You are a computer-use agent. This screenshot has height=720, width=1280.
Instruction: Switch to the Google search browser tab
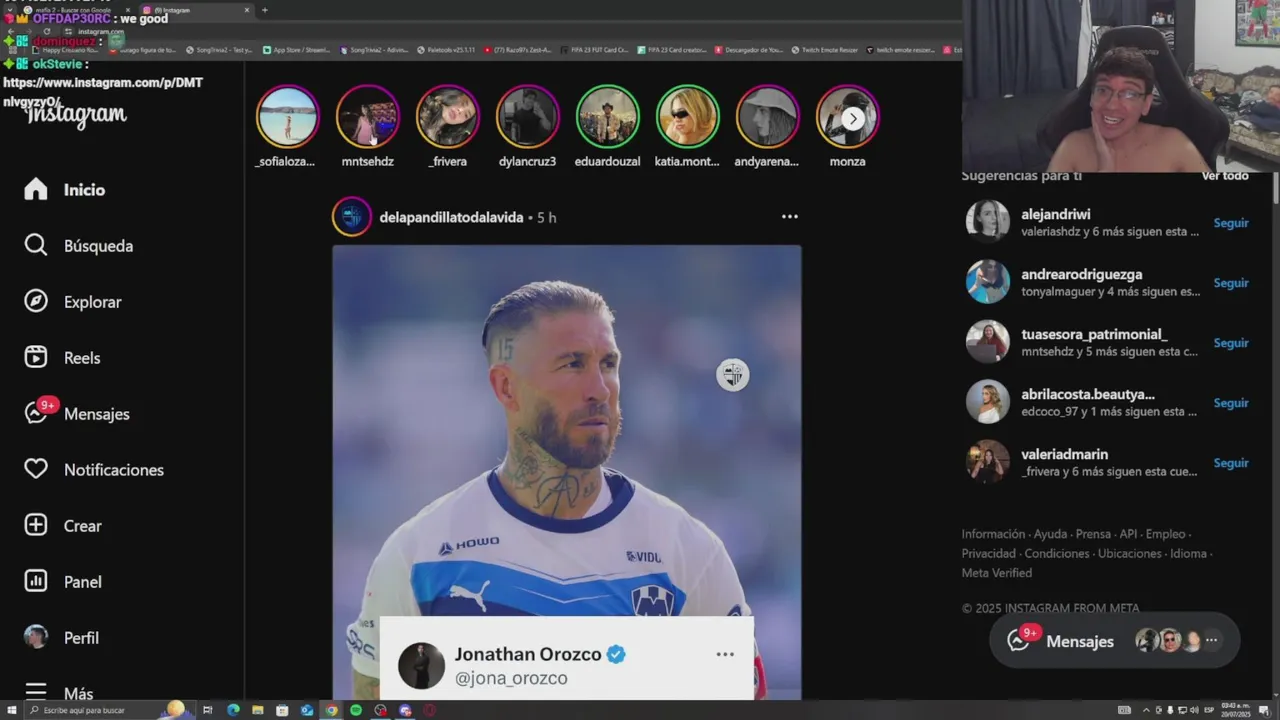(x=75, y=10)
